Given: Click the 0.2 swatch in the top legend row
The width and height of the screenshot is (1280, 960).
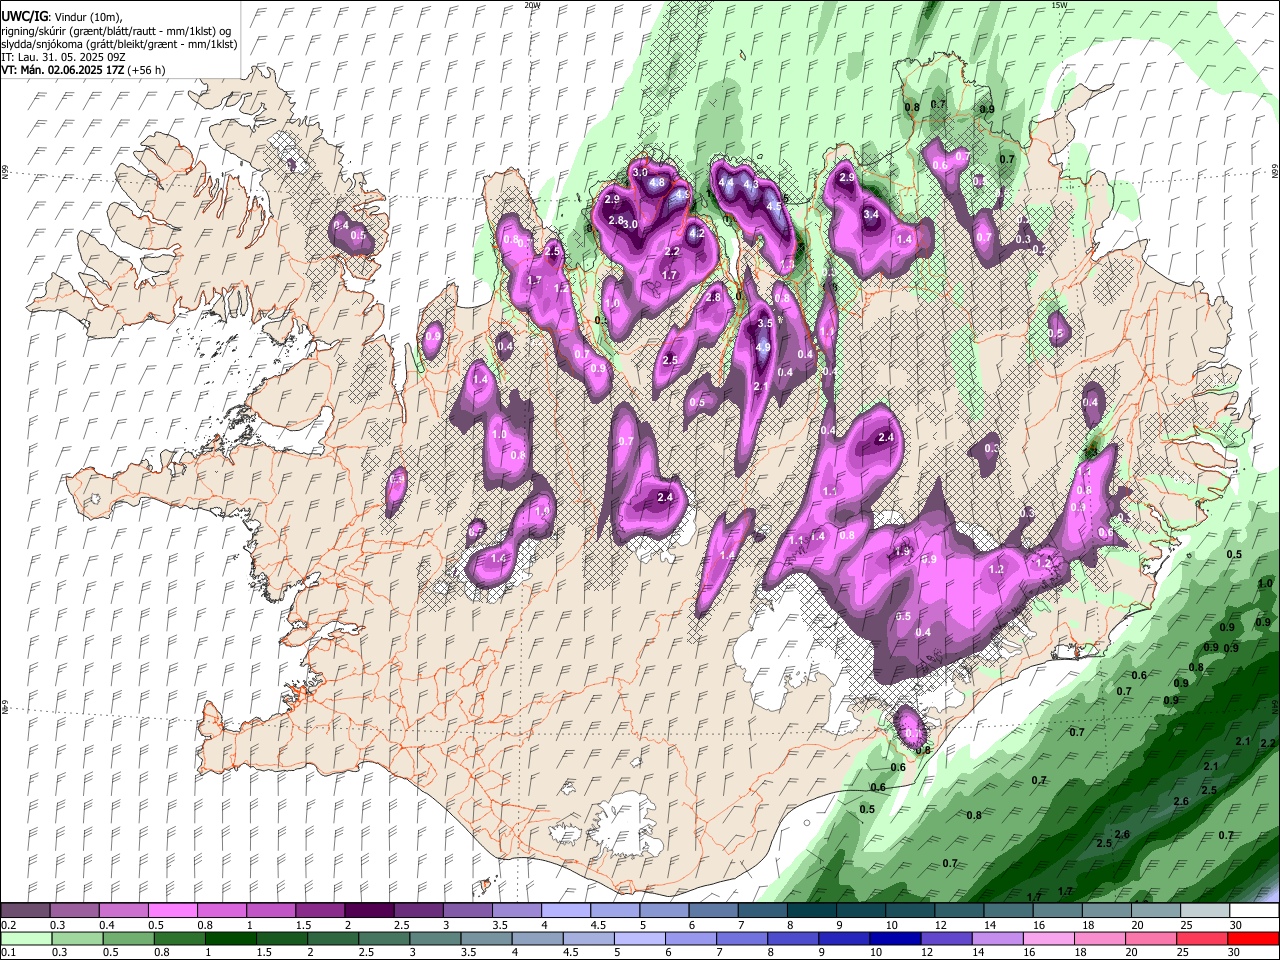Looking at the screenshot, I should [25, 911].
